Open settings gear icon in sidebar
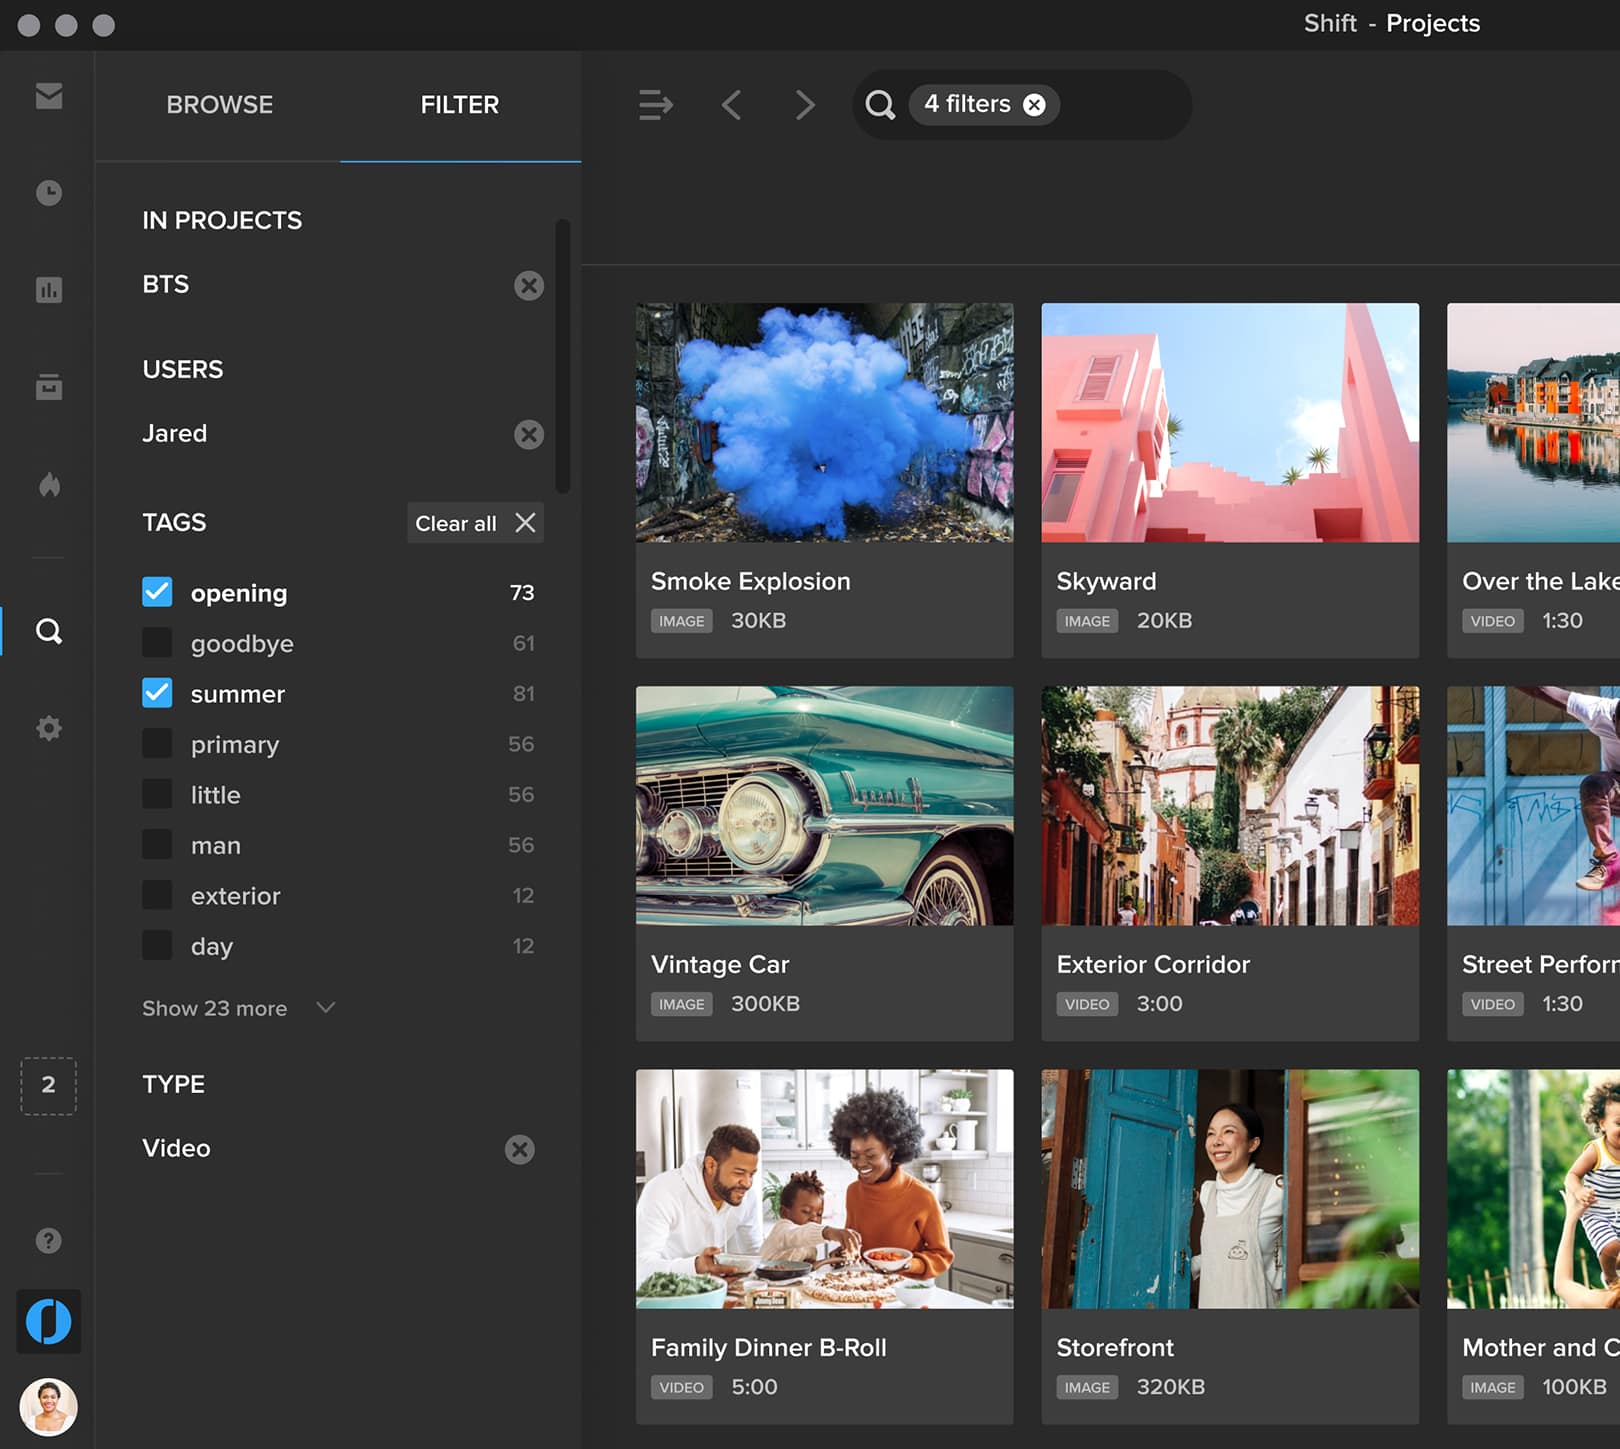 pyautogui.click(x=48, y=728)
